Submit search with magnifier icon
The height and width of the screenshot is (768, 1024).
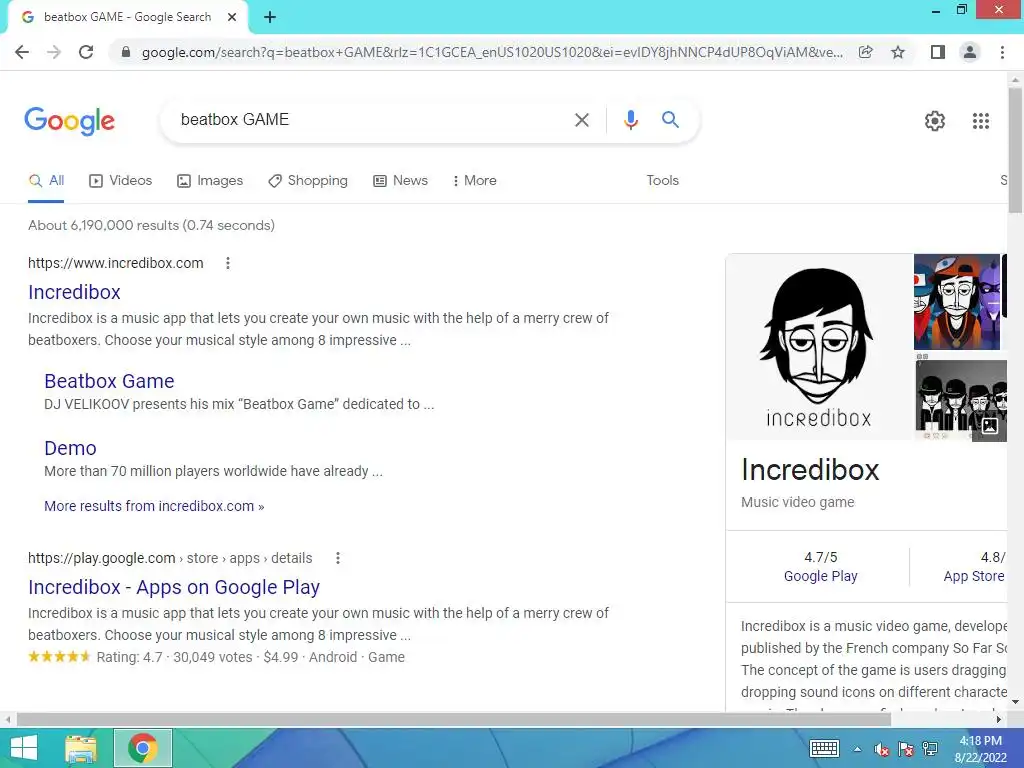click(x=670, y=120)
